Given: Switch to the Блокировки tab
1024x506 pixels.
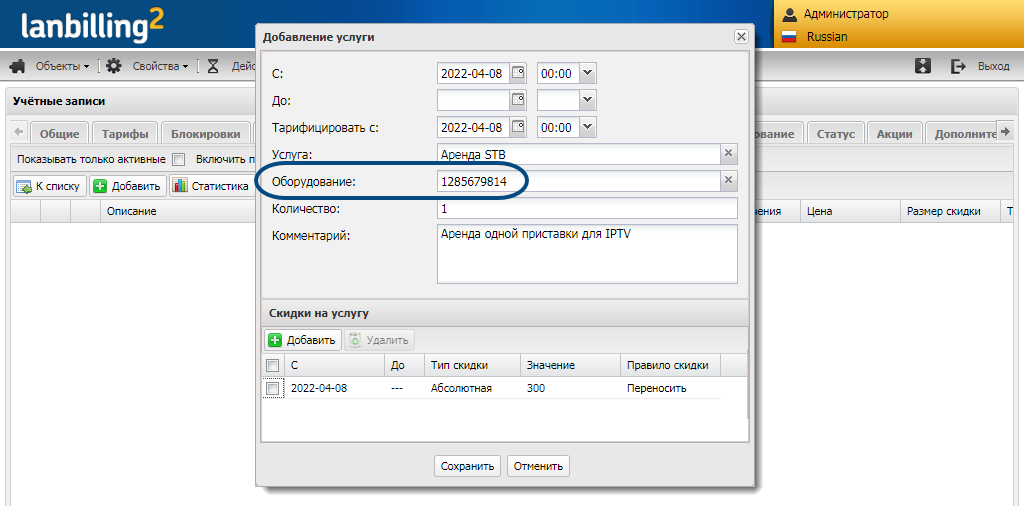Looking at the screenshot, I should tap(206, 134).
